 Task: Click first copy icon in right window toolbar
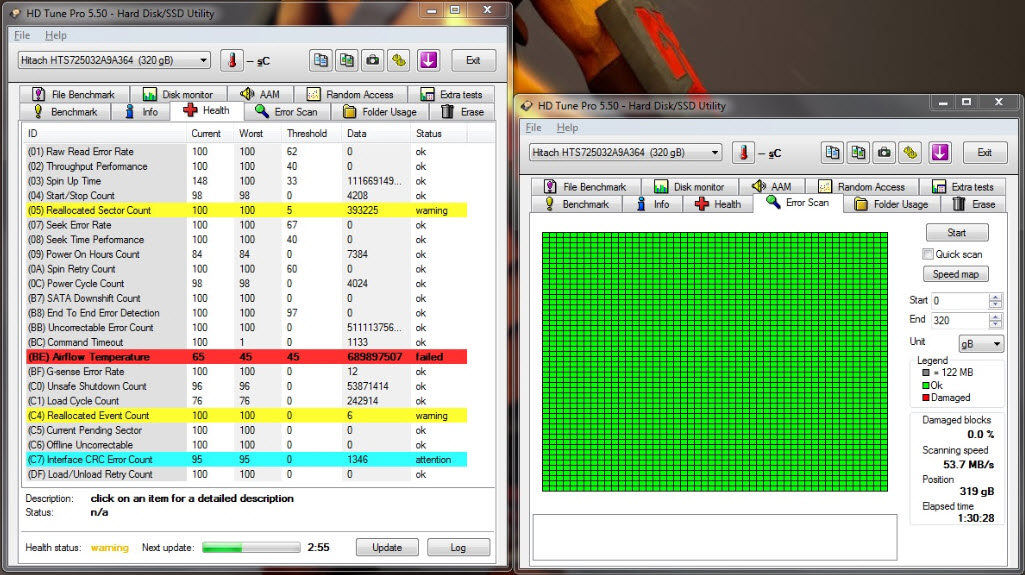coord(832,153)
